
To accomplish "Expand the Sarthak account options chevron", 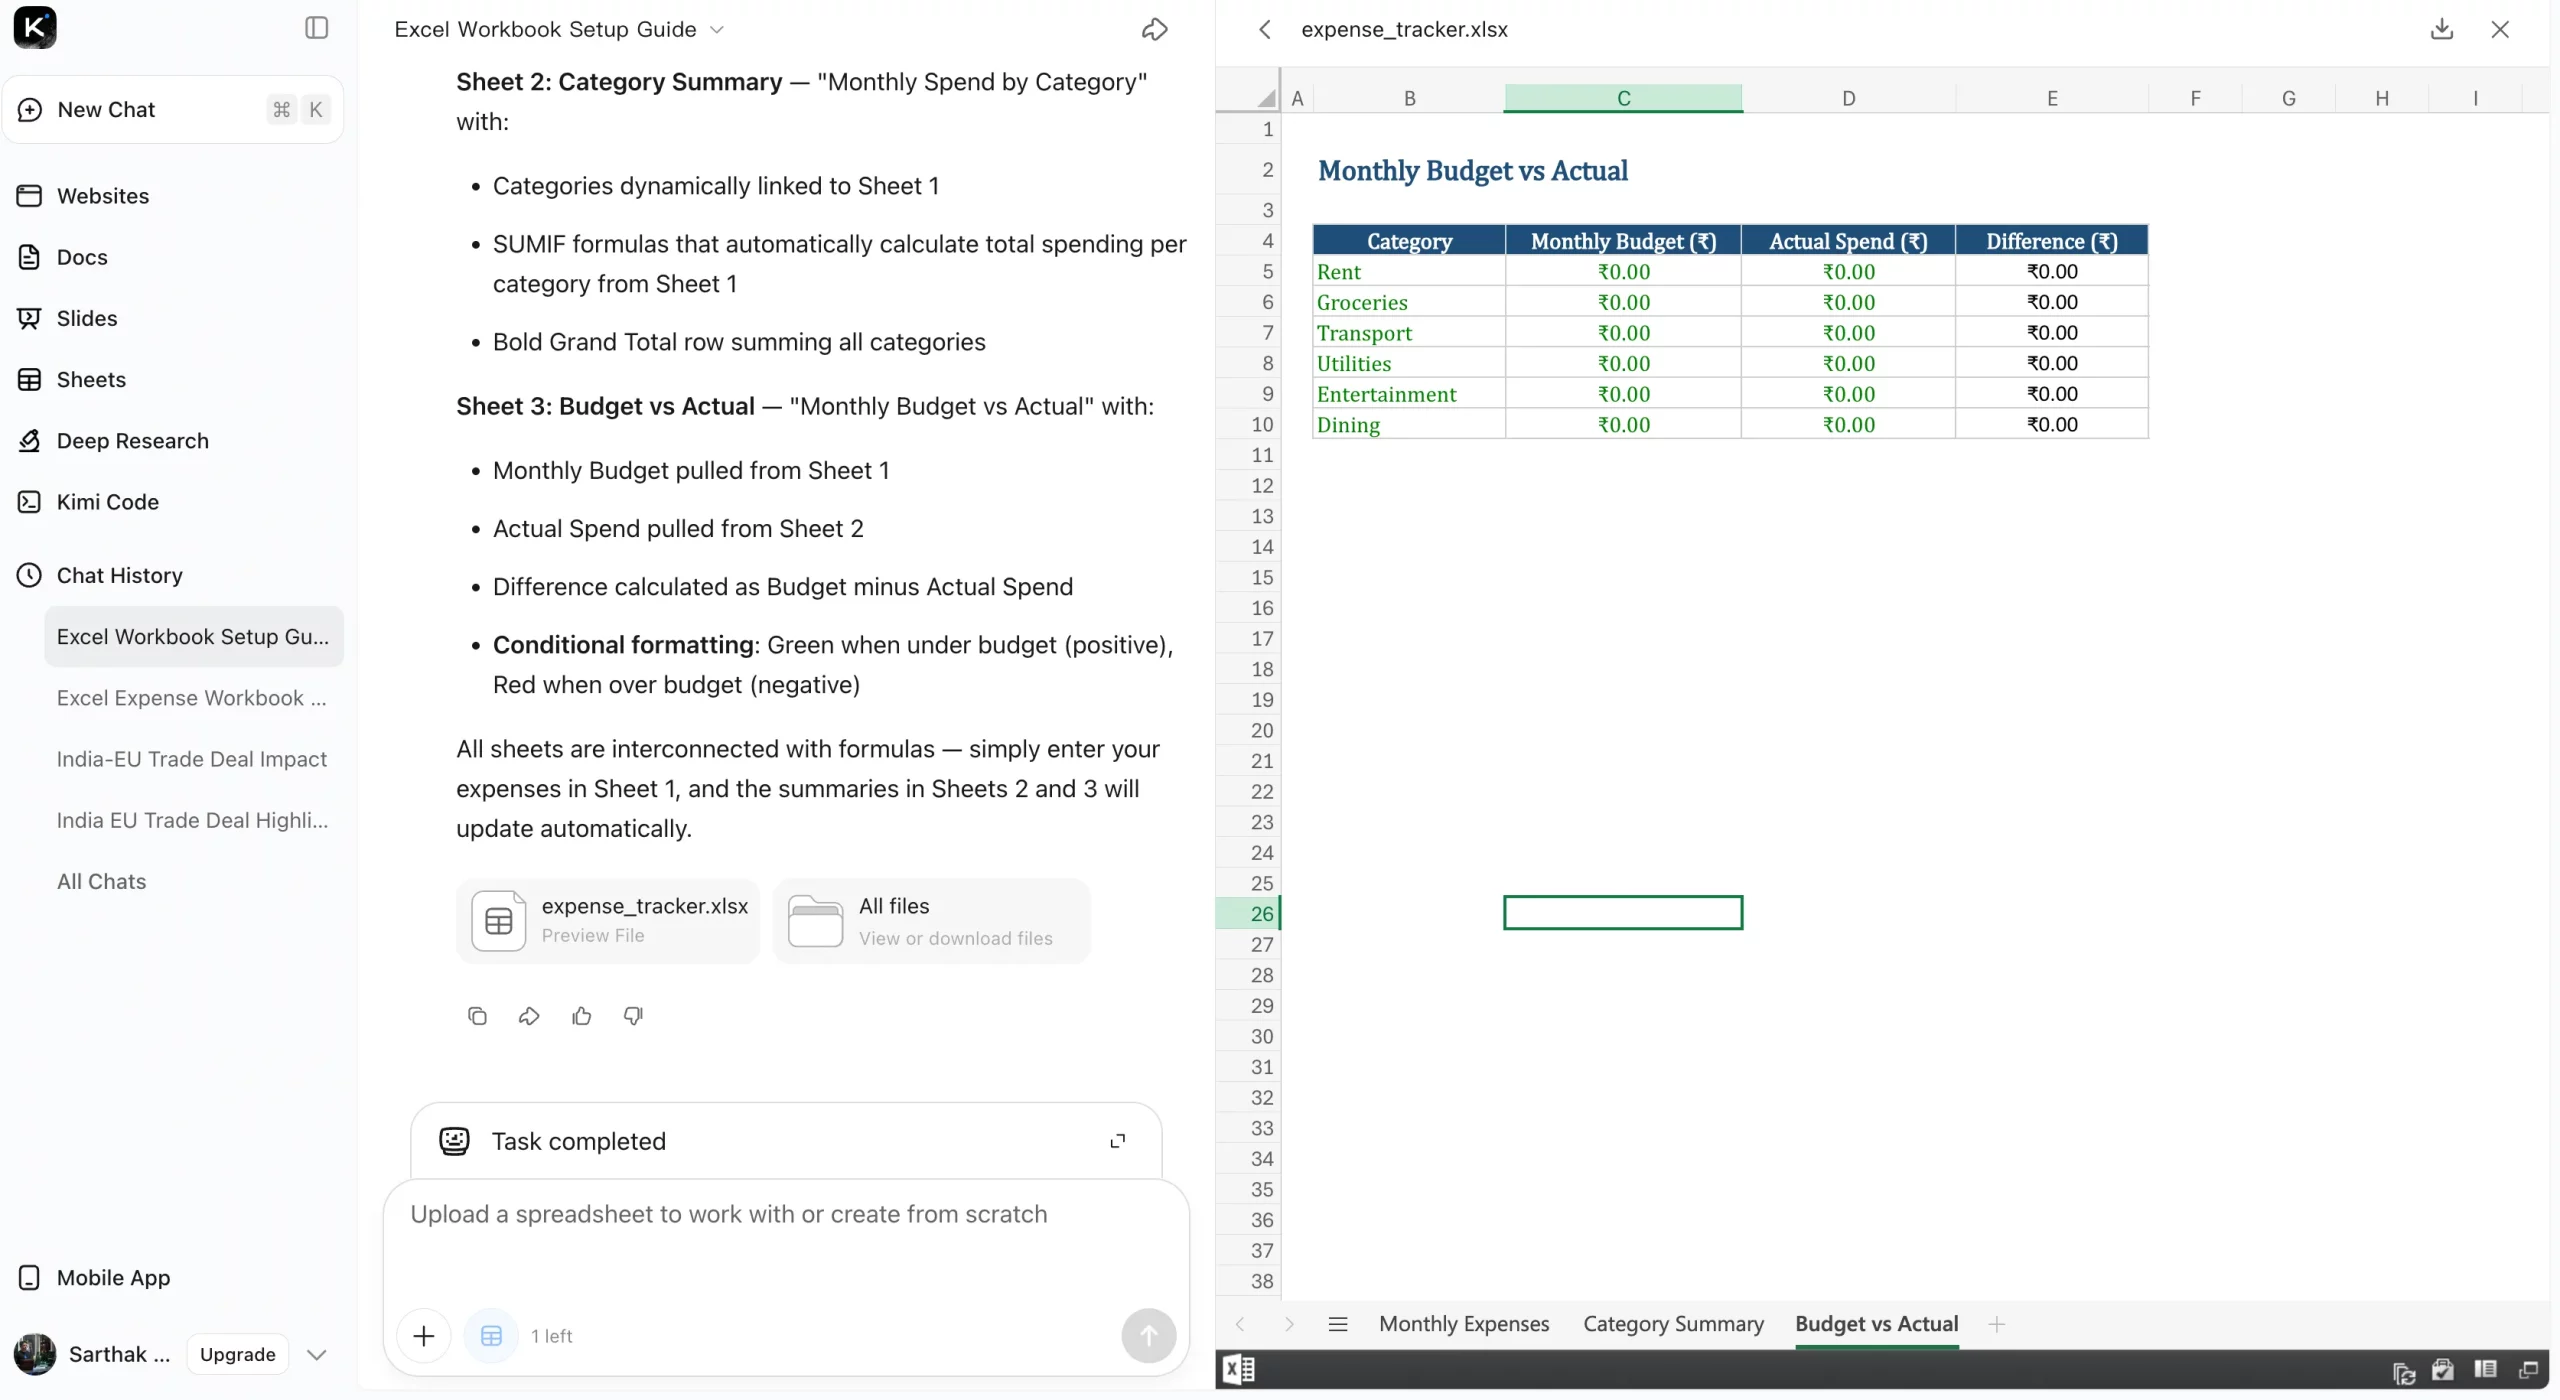I will (316, 1354).
